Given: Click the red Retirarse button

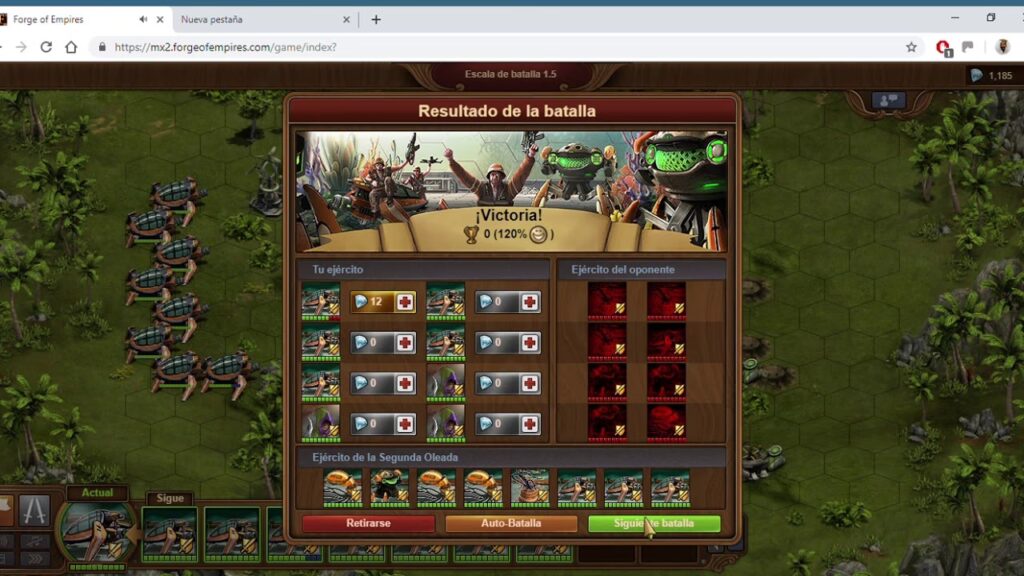Looking at the screenshot, I should click(x=368, y=524).
